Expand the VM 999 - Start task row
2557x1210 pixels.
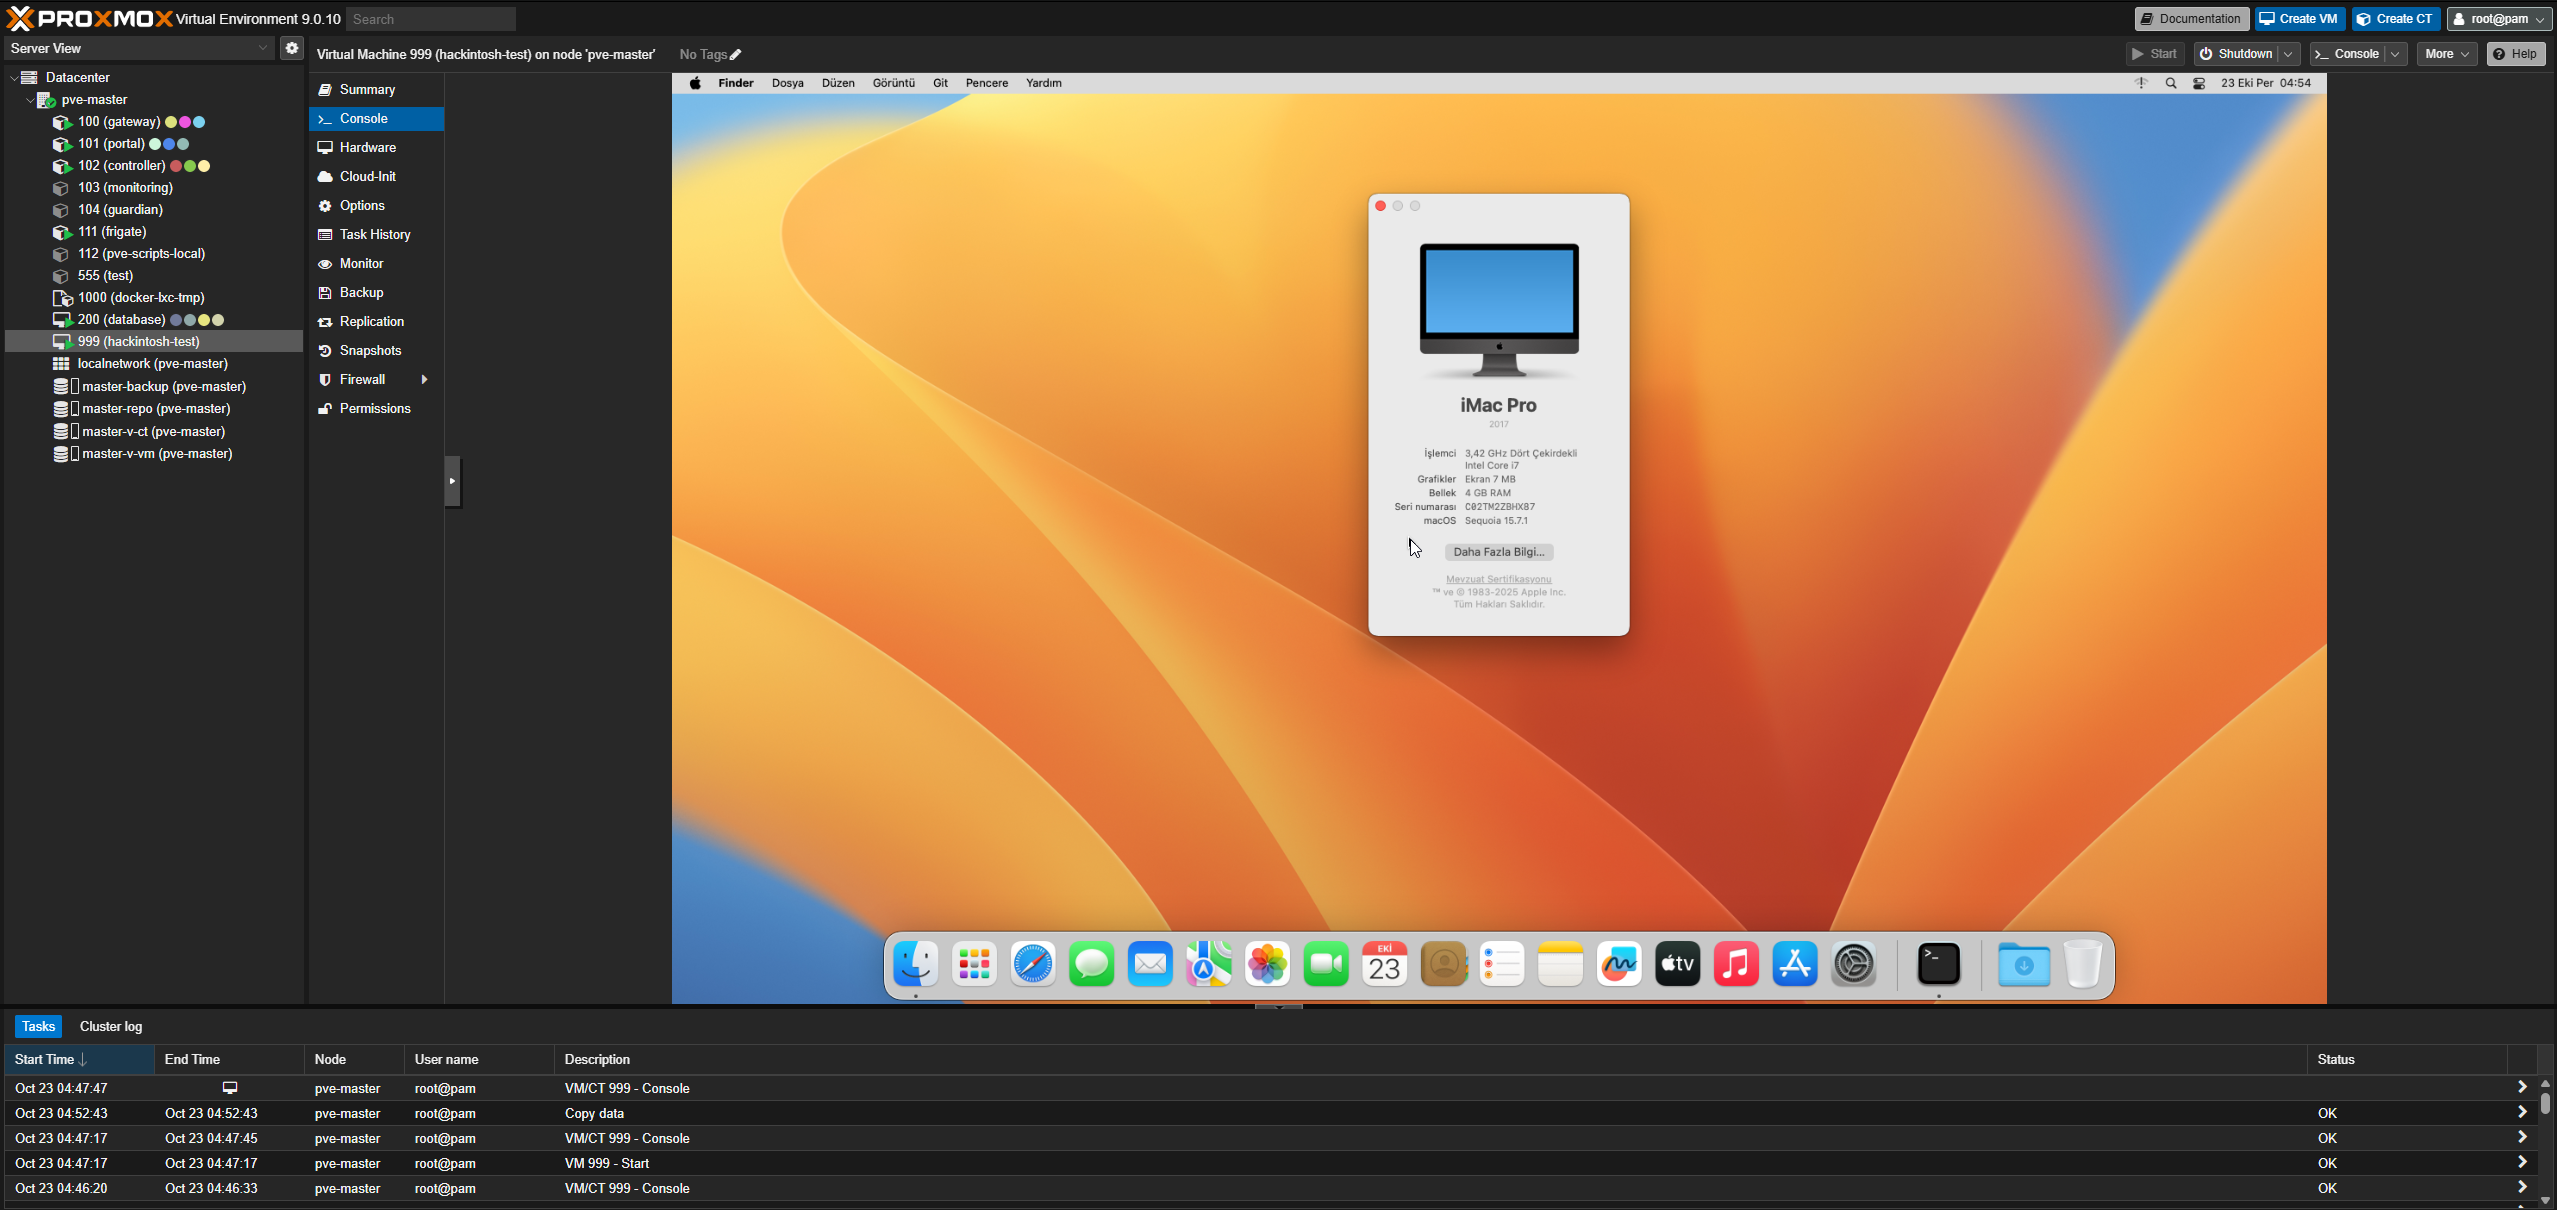click(2522, 1162)
